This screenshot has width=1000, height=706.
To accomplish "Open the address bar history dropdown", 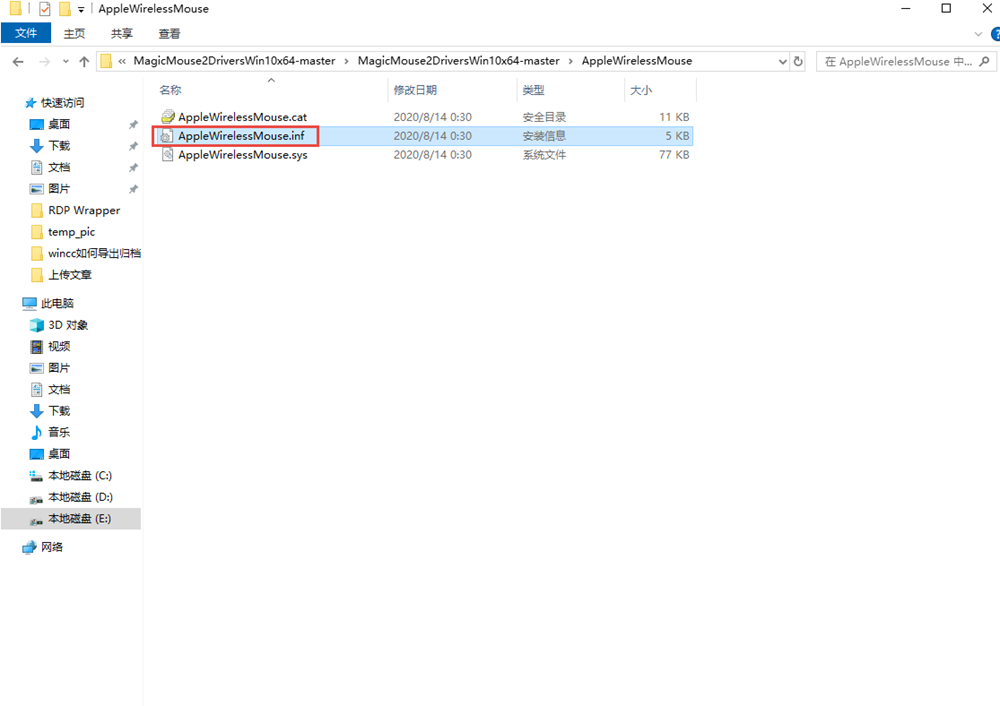I will pyautogui.click(x=782, y=61).
